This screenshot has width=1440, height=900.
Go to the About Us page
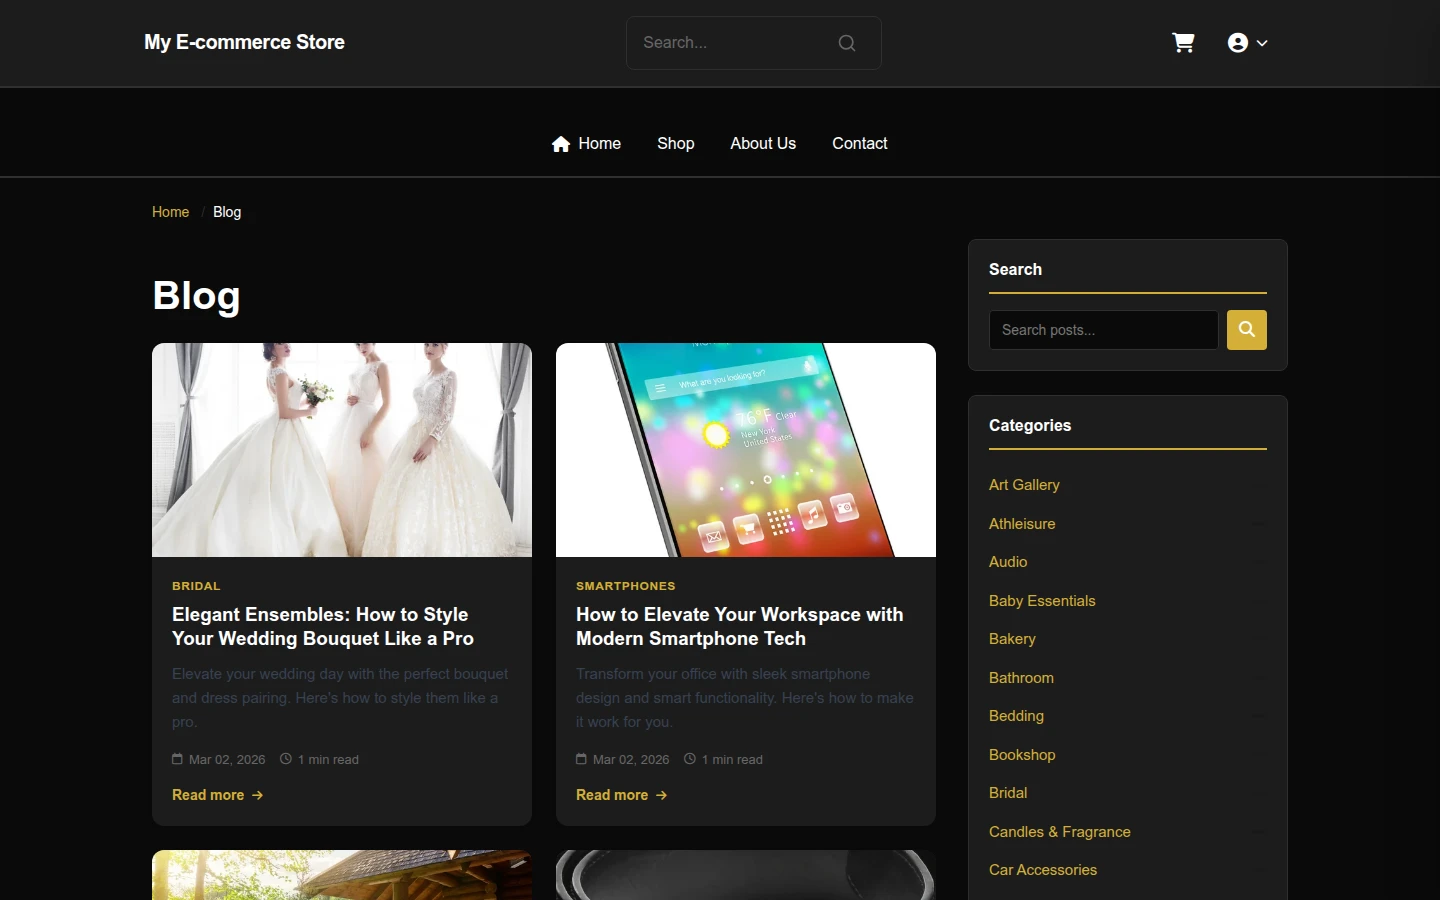coord(763,144)
